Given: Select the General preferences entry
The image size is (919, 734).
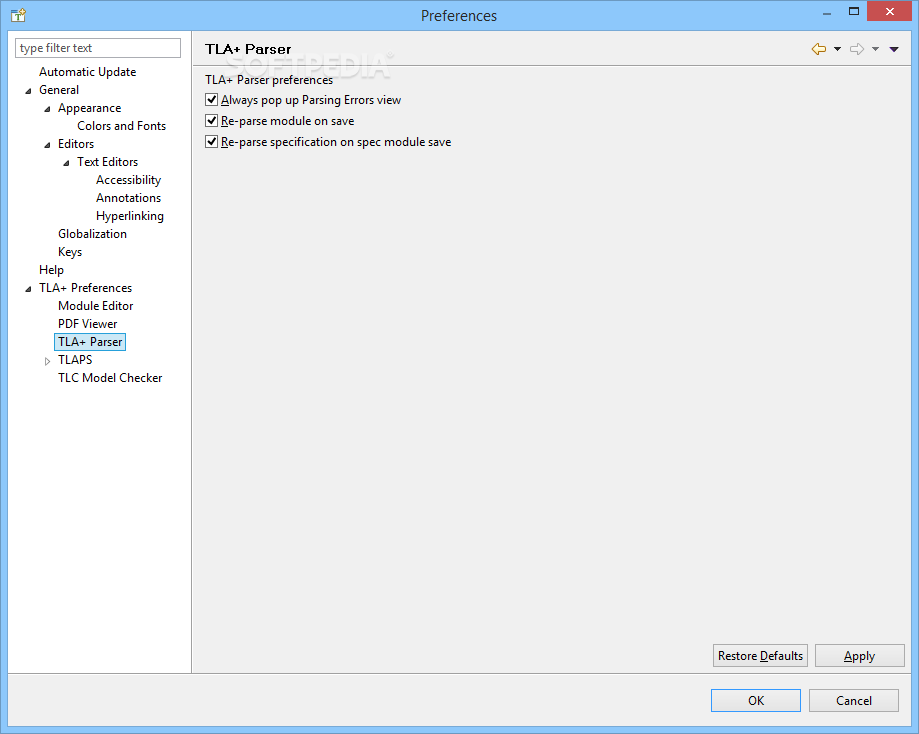Looking at the screenshot, I should 59,90.
